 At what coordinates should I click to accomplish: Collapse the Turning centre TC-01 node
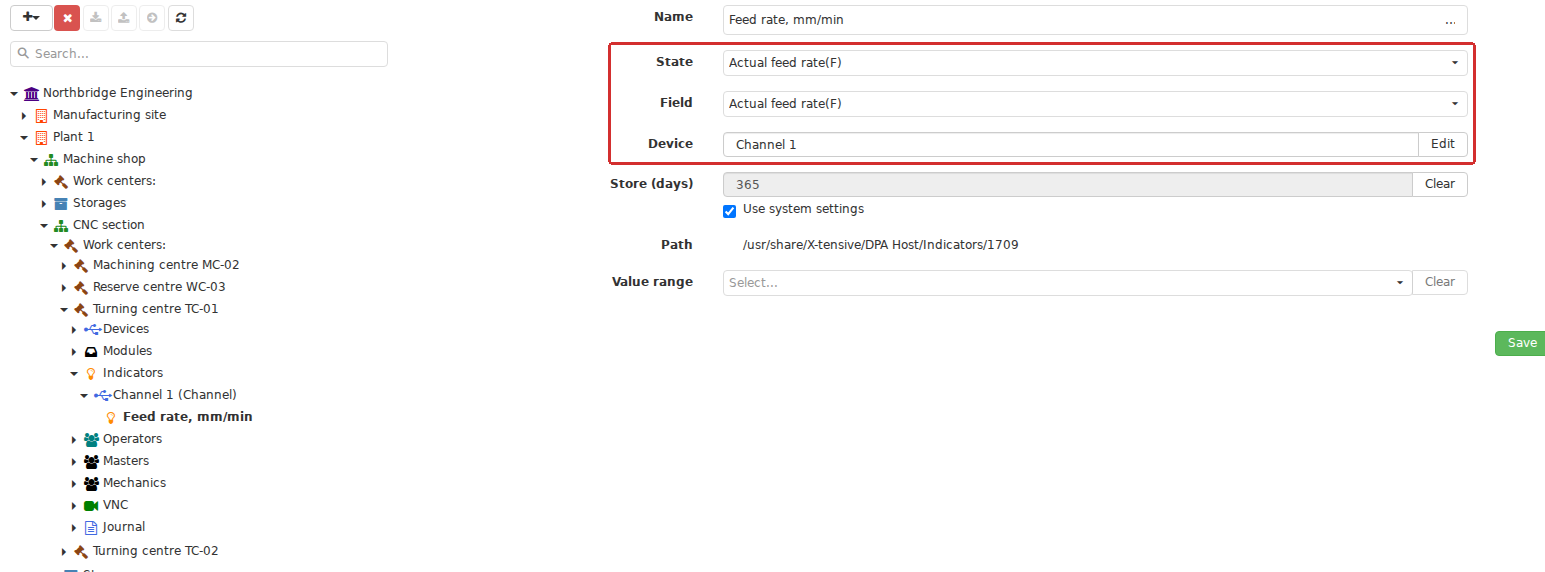(64, 309)
